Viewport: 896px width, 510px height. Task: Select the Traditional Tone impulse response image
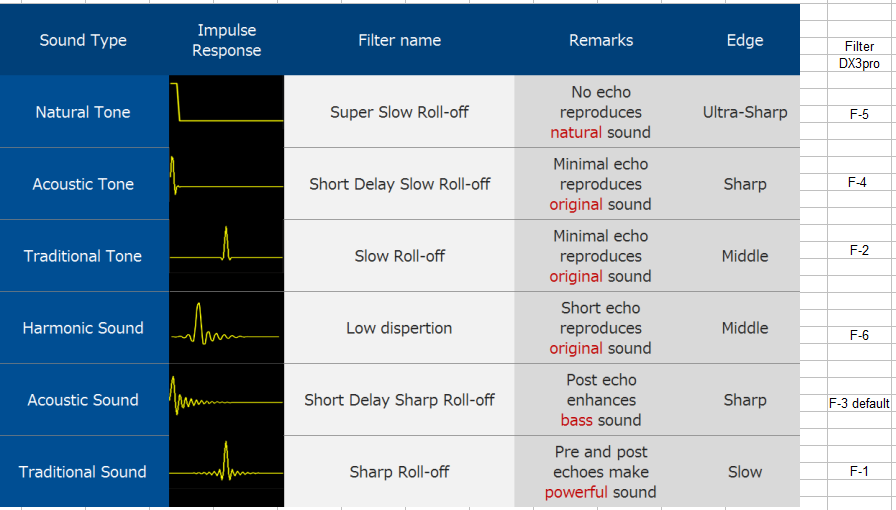[226, 256]
